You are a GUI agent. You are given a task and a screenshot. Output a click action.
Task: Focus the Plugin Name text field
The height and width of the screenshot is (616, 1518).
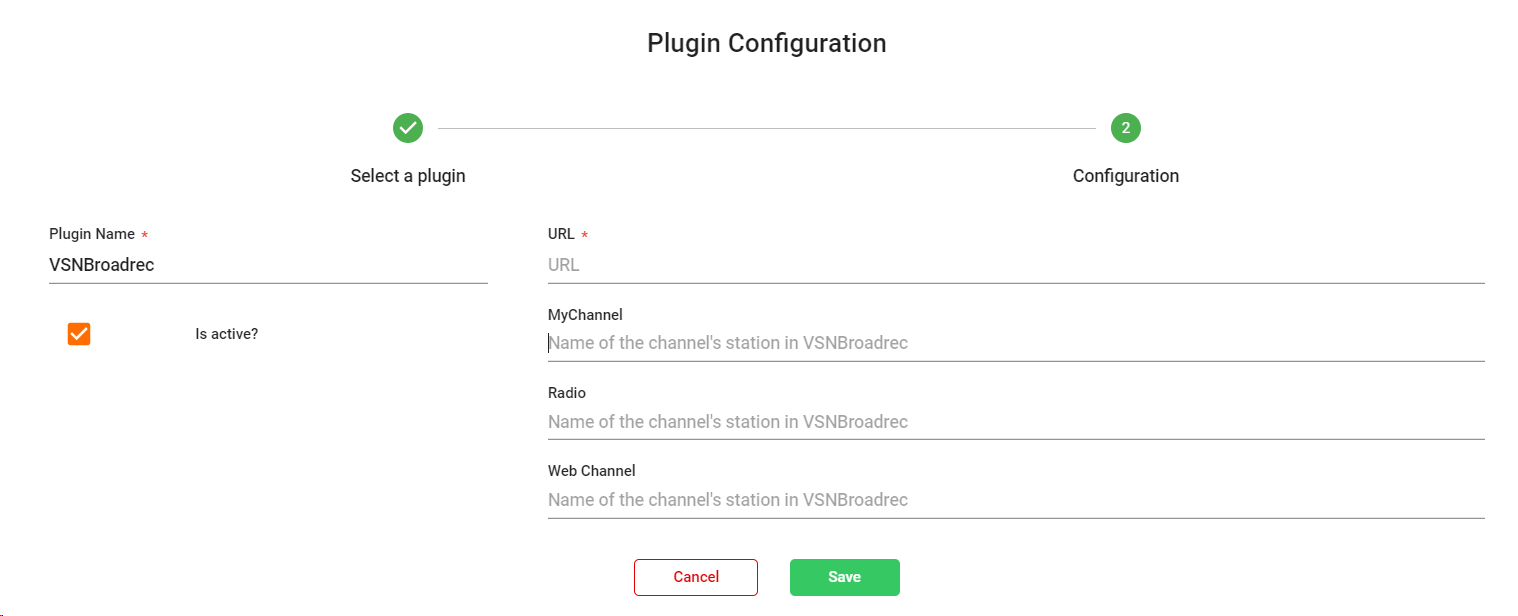tap(268, 265)
